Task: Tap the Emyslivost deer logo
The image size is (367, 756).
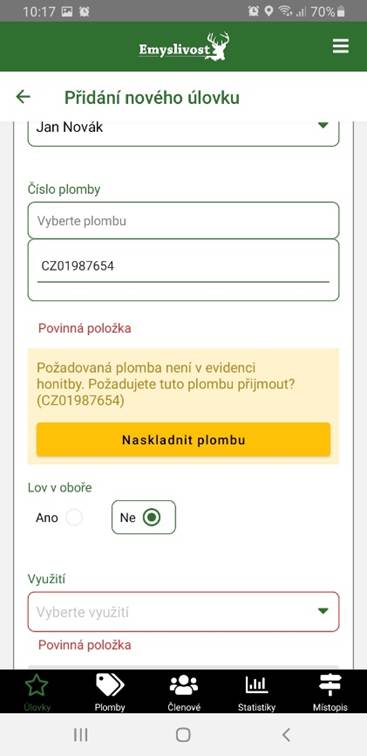Action: (183, 47)
